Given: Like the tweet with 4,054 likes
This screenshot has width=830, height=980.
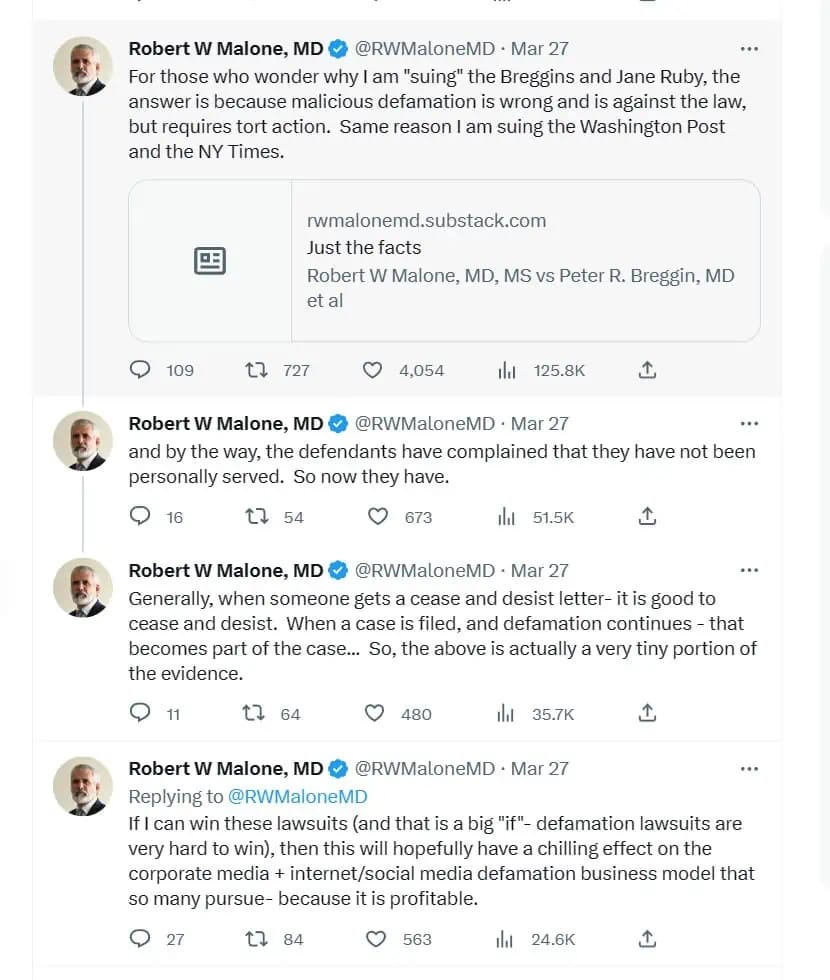Looking at the screenshot, I should click(x=372, y=370).
